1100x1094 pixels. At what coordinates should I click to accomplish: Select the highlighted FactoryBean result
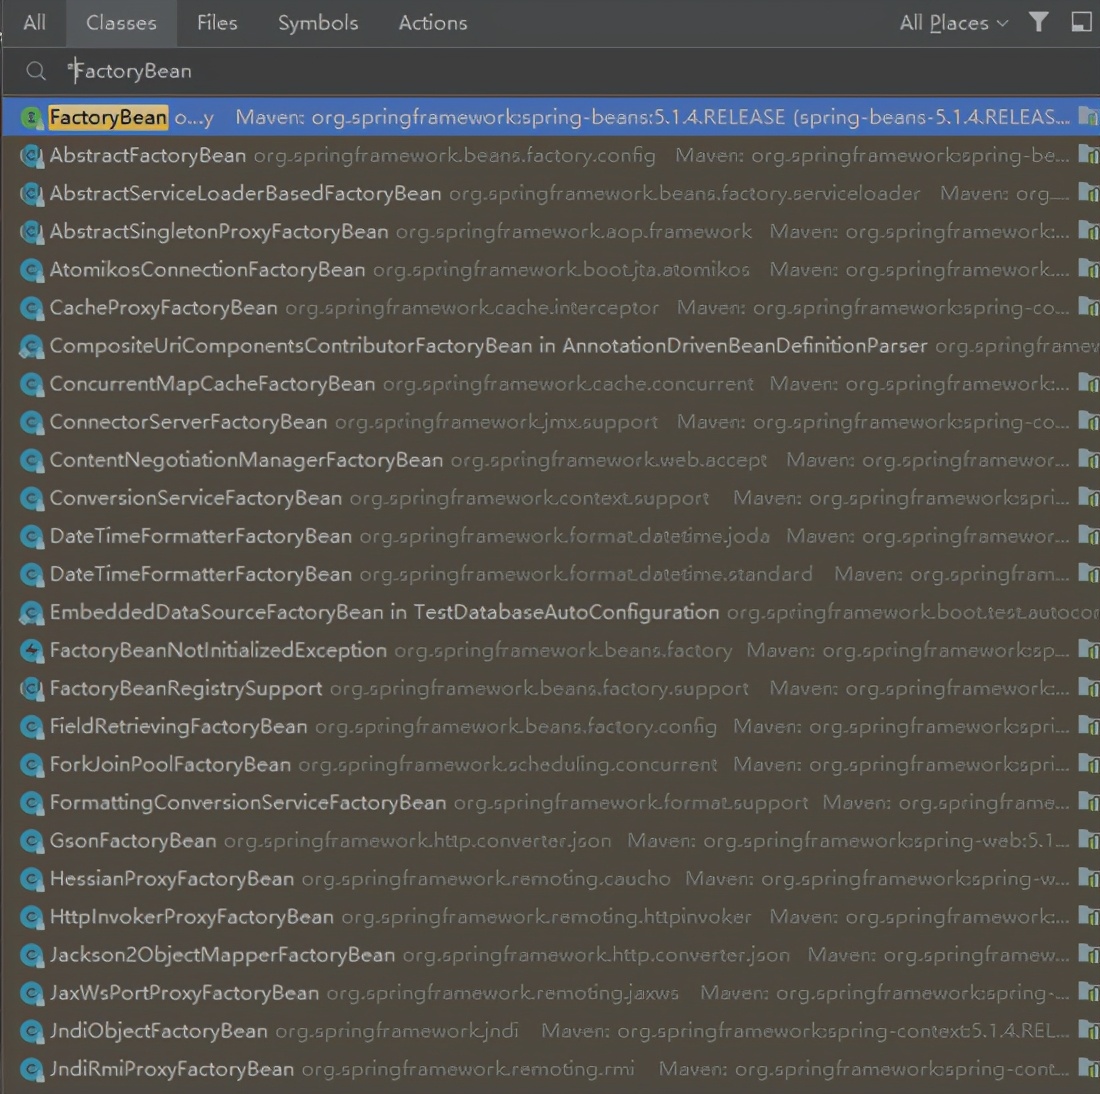click(551, 117)
